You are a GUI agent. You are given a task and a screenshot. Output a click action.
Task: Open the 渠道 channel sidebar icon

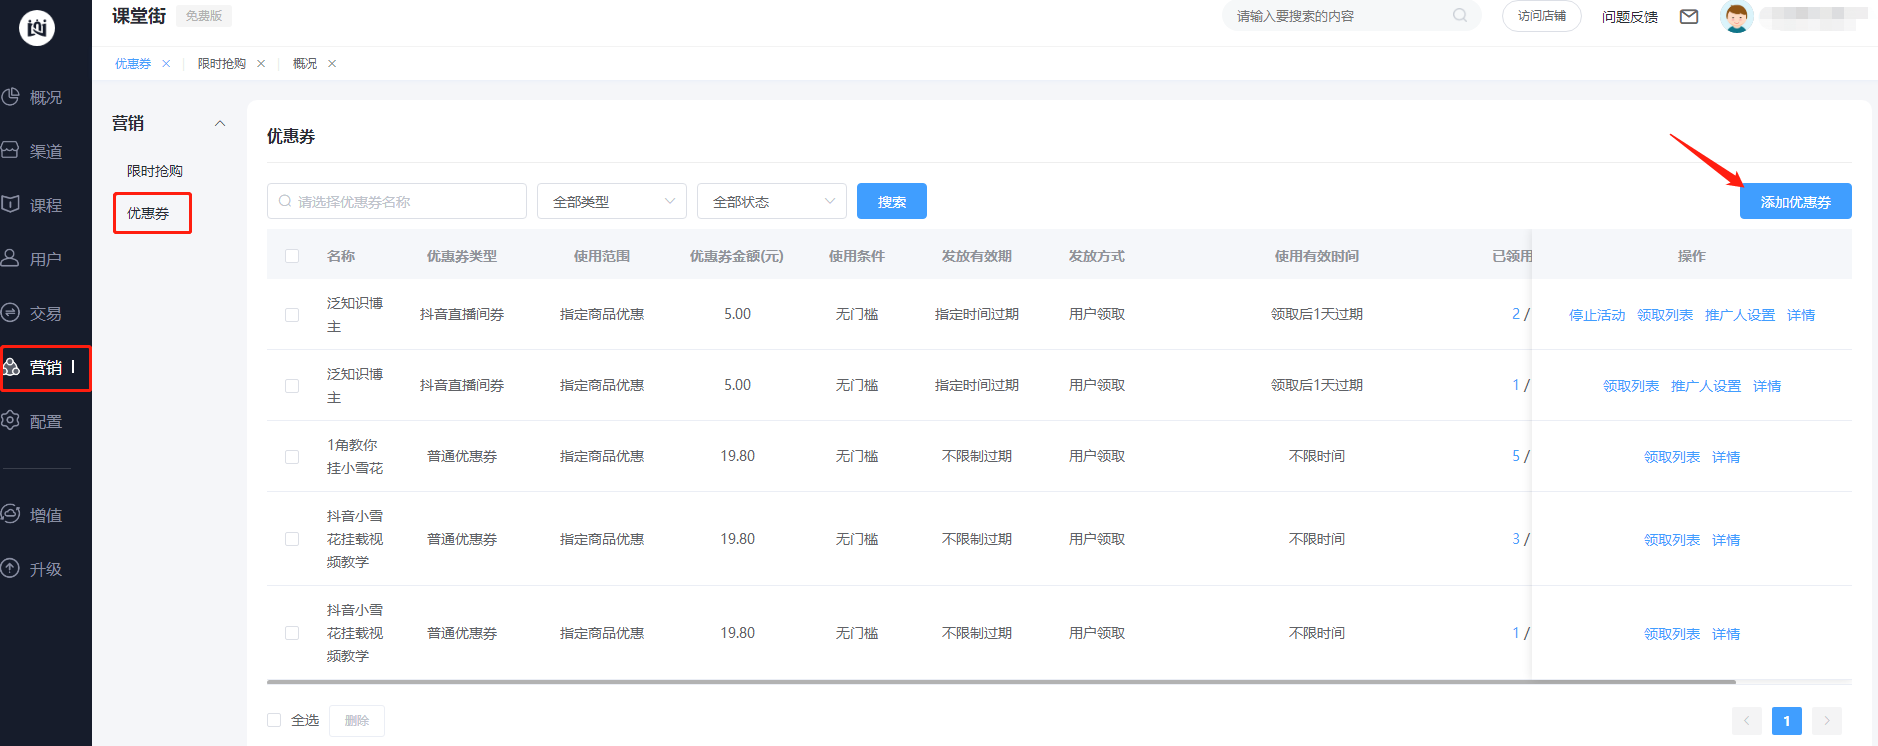point(10,150)
